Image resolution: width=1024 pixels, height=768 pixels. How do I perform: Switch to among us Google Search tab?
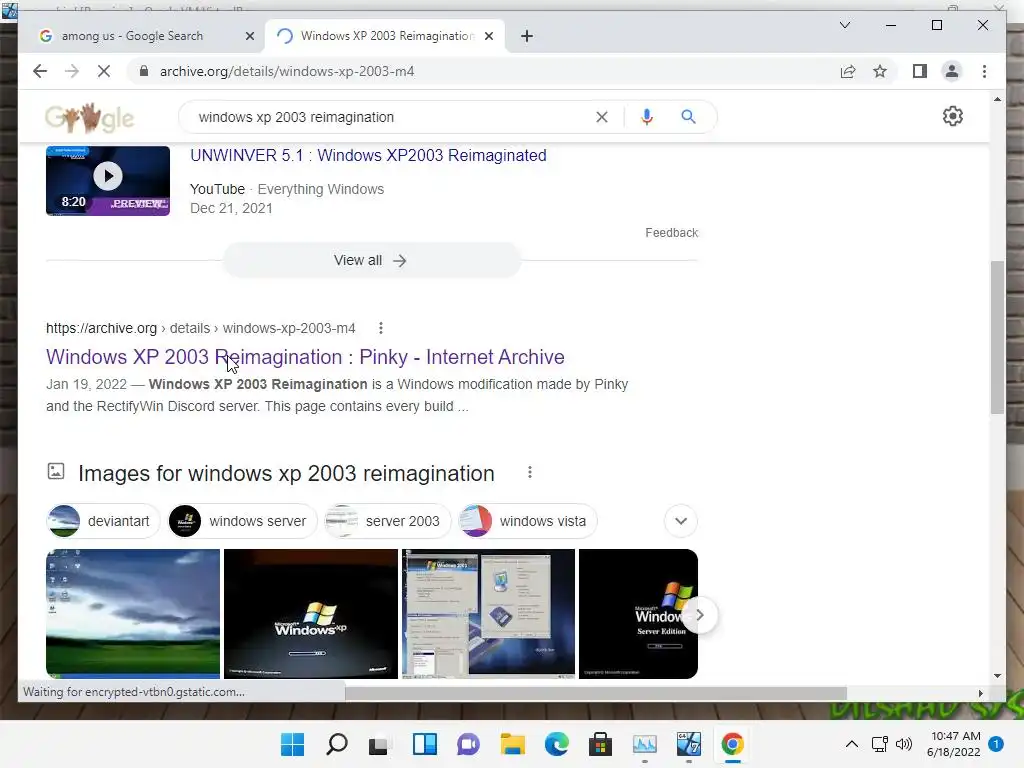pyautogui.click(x=132, y=36)
